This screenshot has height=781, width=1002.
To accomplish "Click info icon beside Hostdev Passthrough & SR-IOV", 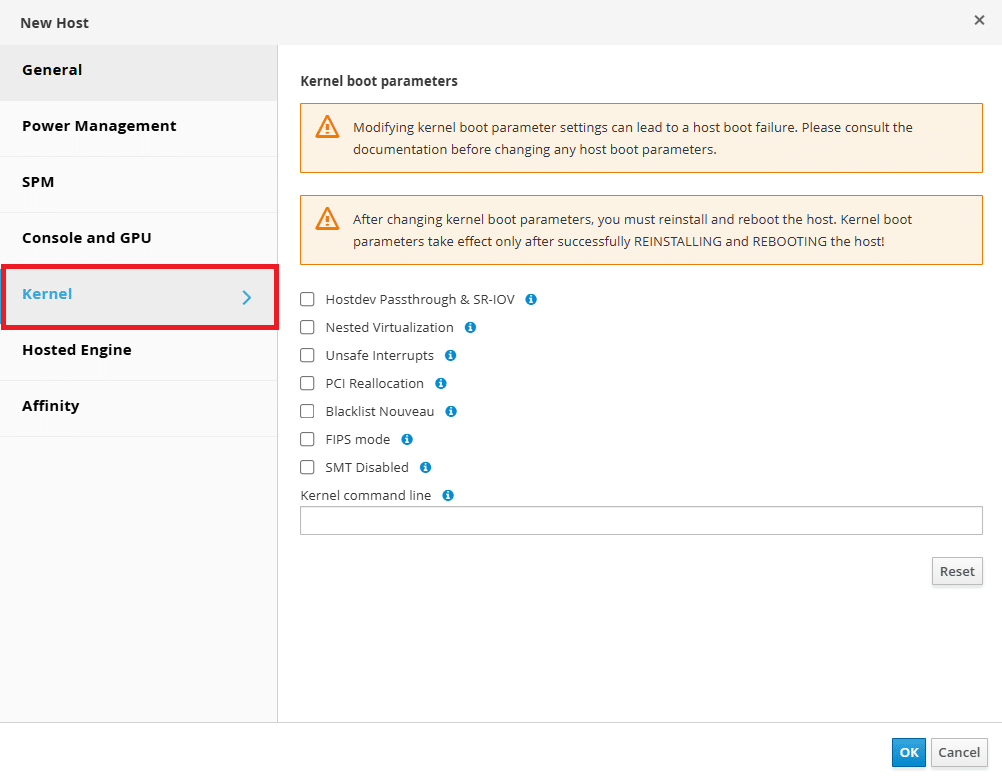I will (x=530, y=299).
